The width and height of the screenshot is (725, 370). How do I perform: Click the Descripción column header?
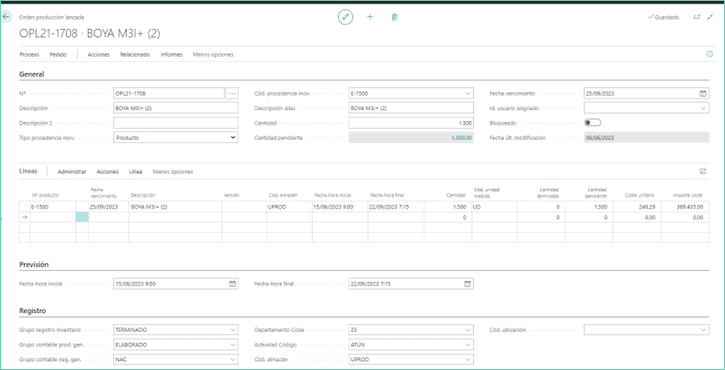(x=143, y=195)
